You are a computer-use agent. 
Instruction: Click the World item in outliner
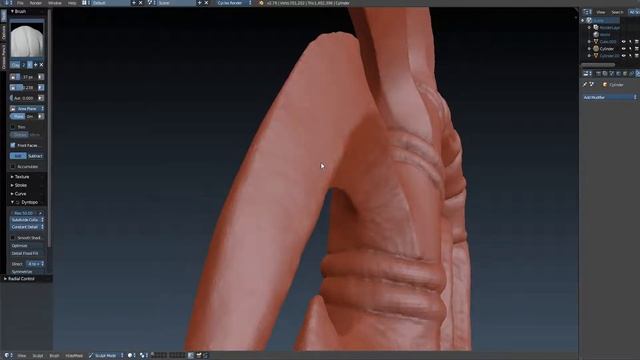[605, 35]
